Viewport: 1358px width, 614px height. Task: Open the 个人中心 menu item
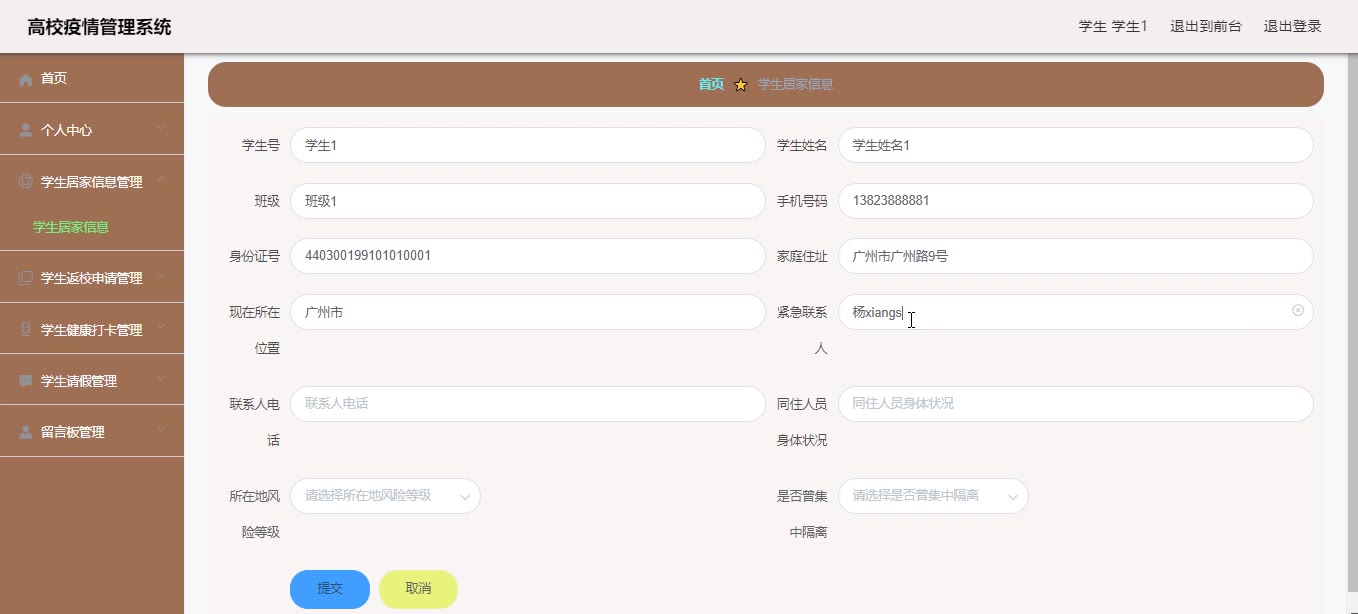[92, 130]
